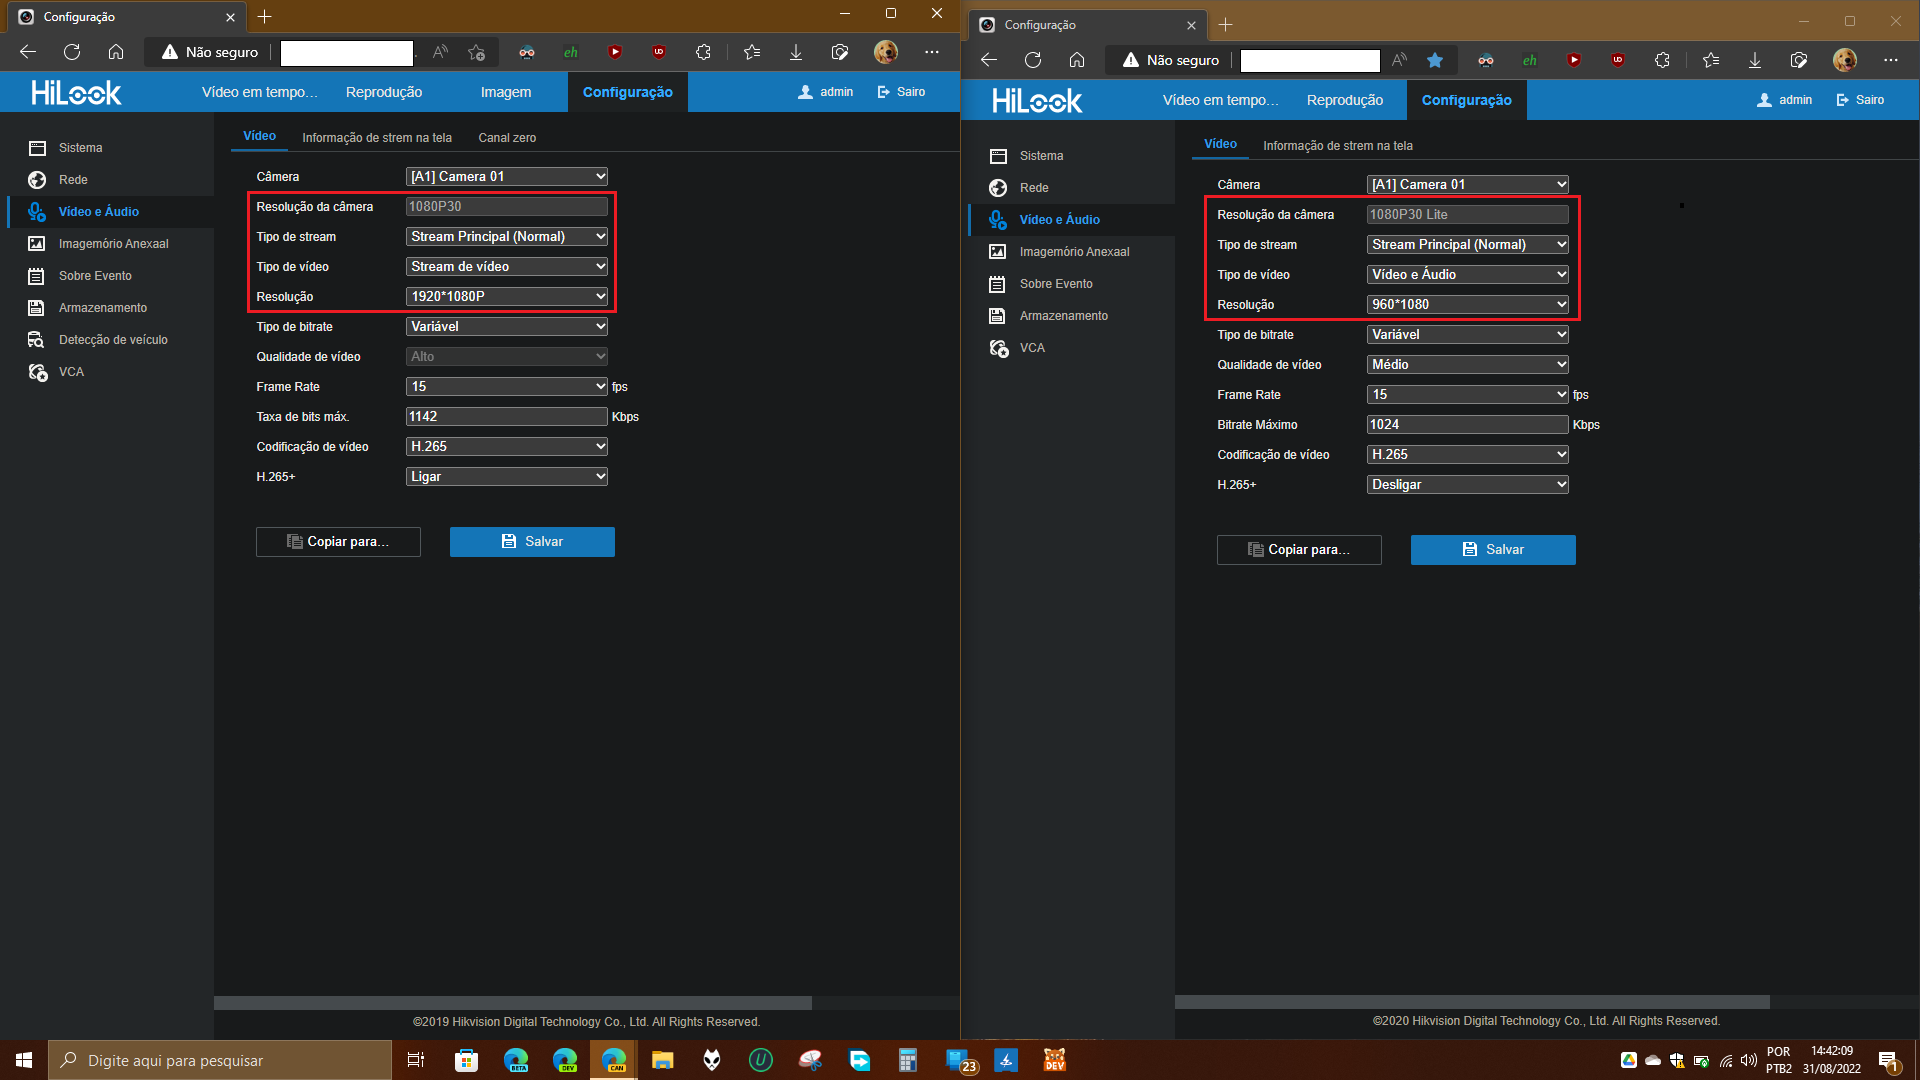Expand the Resolução 1920*1080P dropdown
The height and width of the screenshot is (1080, 1920).
tap(507, 297)
